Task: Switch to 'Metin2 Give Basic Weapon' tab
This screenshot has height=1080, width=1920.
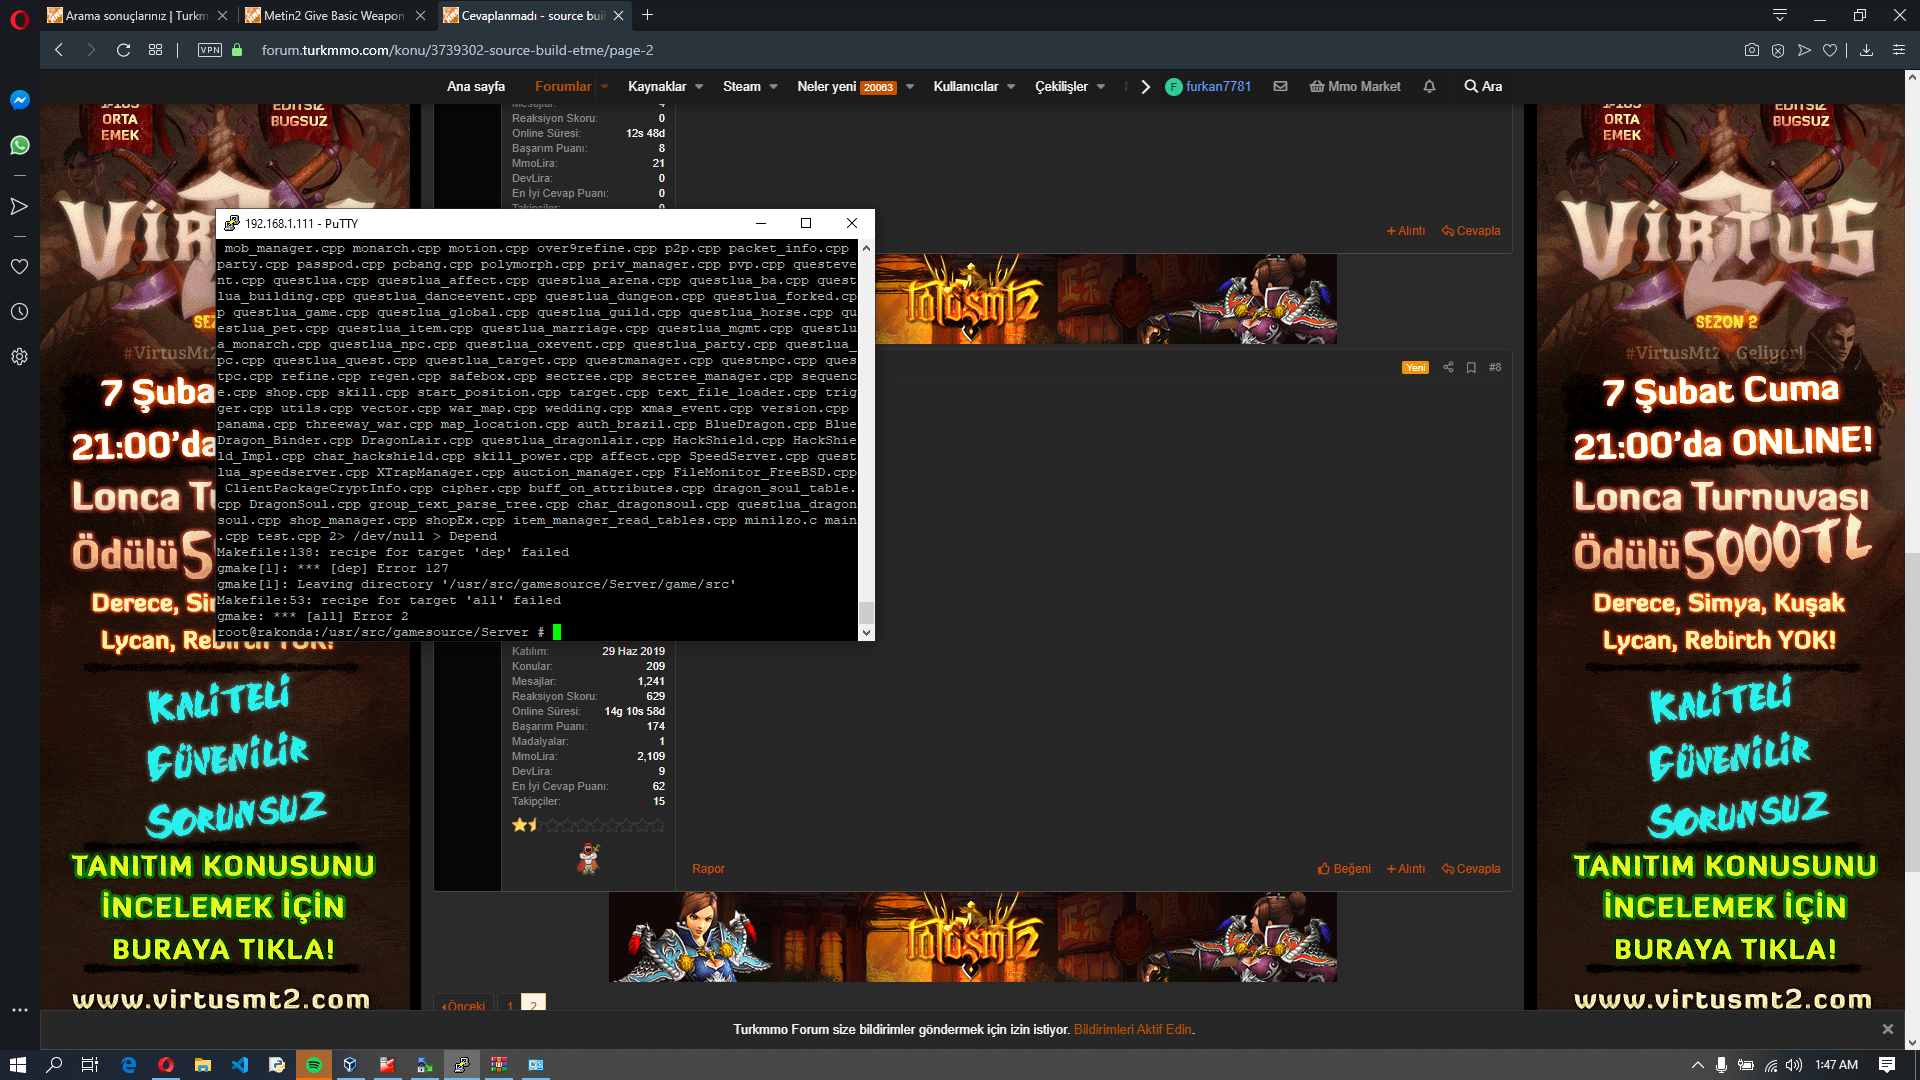Action: tap(335, 15)
